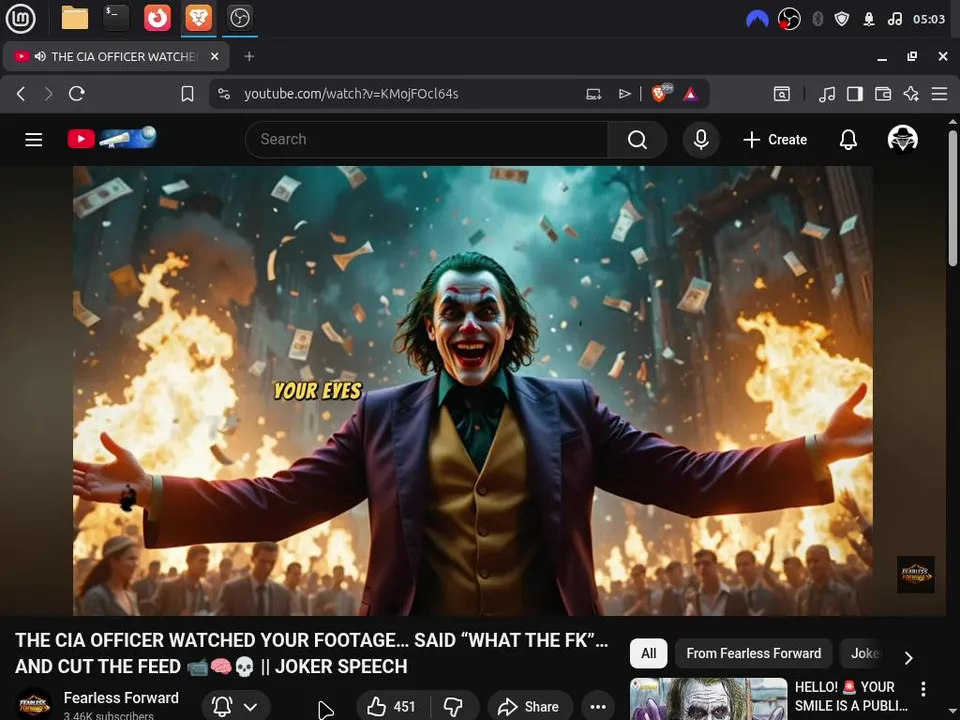Open Brave Rewards triangle icon

coord(690,94)
